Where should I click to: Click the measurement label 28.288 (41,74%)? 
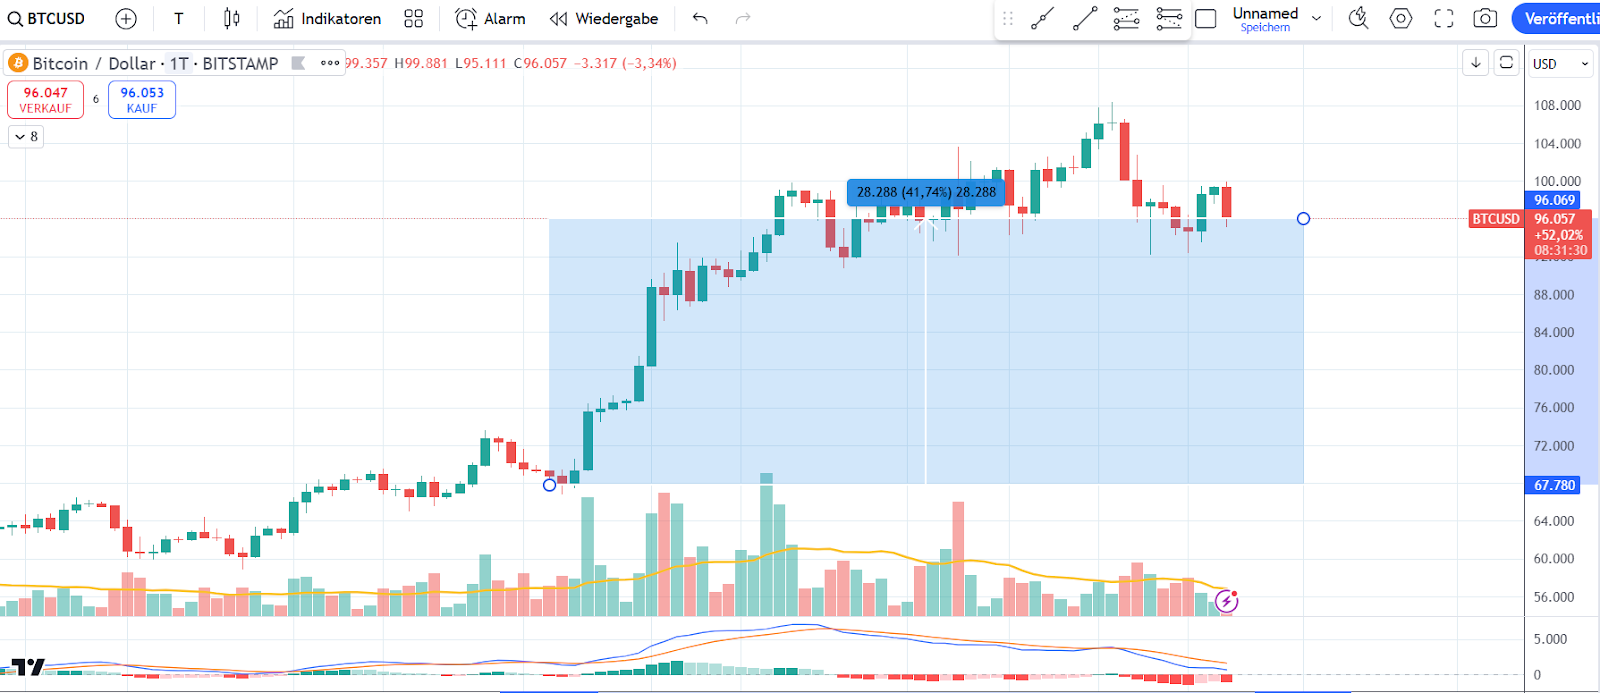926,192
